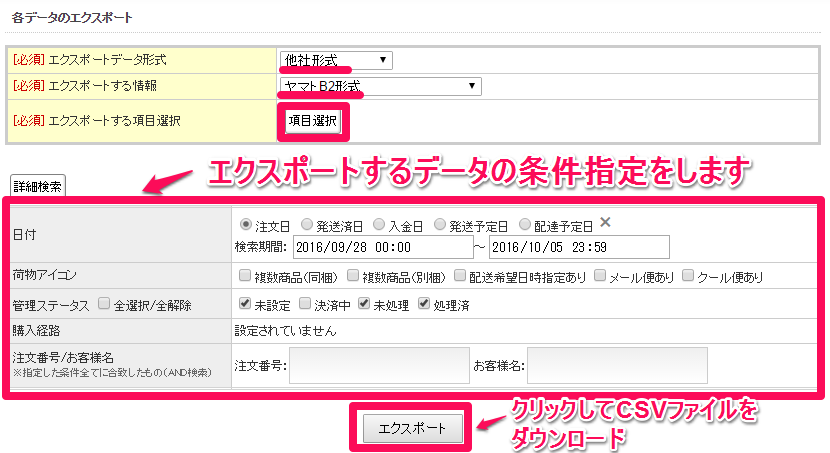Select the 入金日 radio button
Image resolution: width=830 pixels, height=453 pixels.
click(x=379, y=225)
